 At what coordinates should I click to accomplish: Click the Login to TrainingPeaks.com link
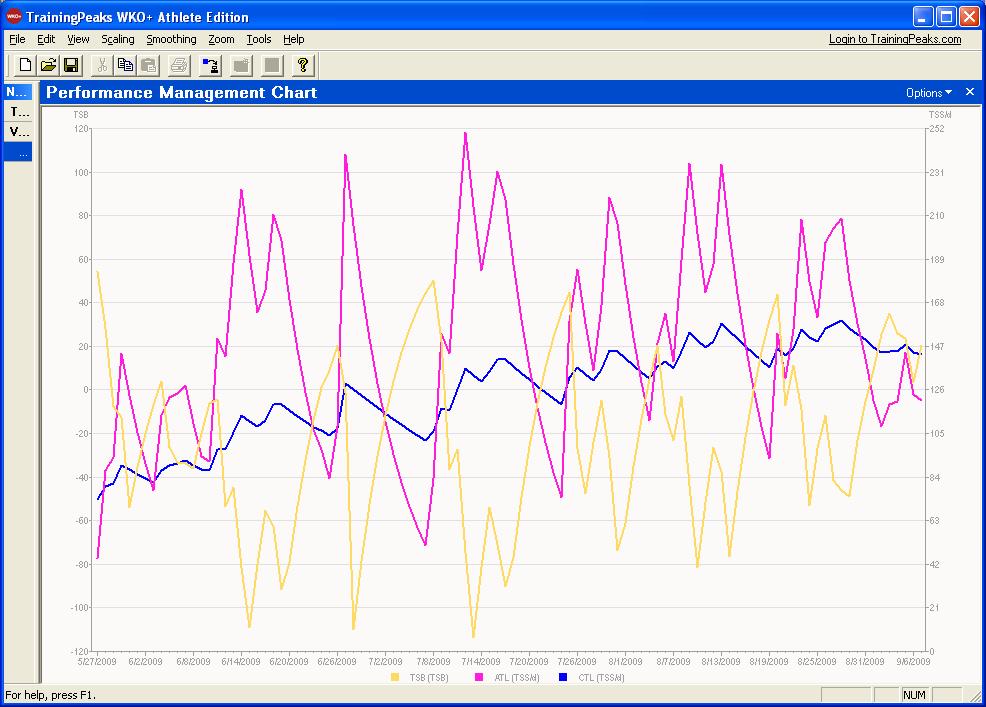point(894,39)
